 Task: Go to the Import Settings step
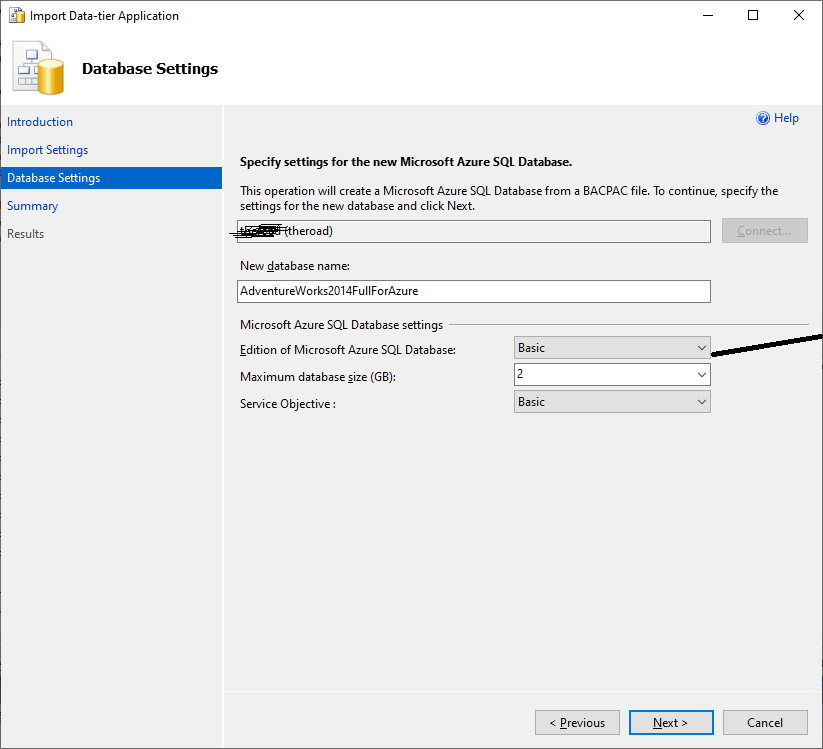click(47, 150)
